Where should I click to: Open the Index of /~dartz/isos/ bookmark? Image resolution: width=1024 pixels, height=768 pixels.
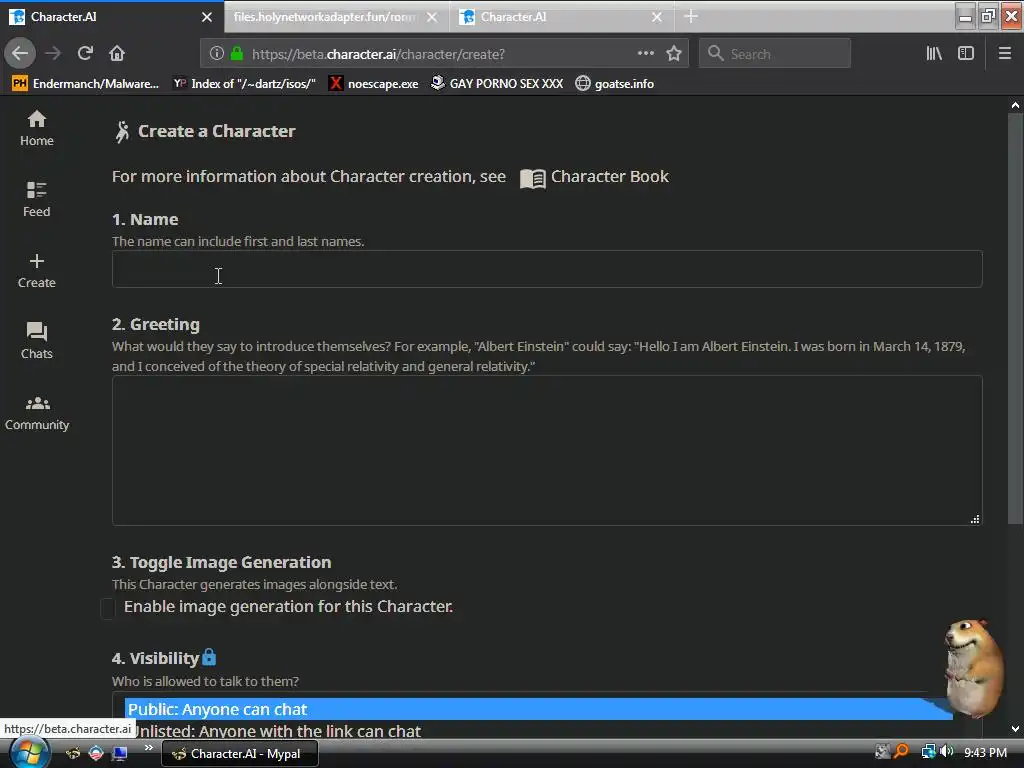[x=244, y=84]
